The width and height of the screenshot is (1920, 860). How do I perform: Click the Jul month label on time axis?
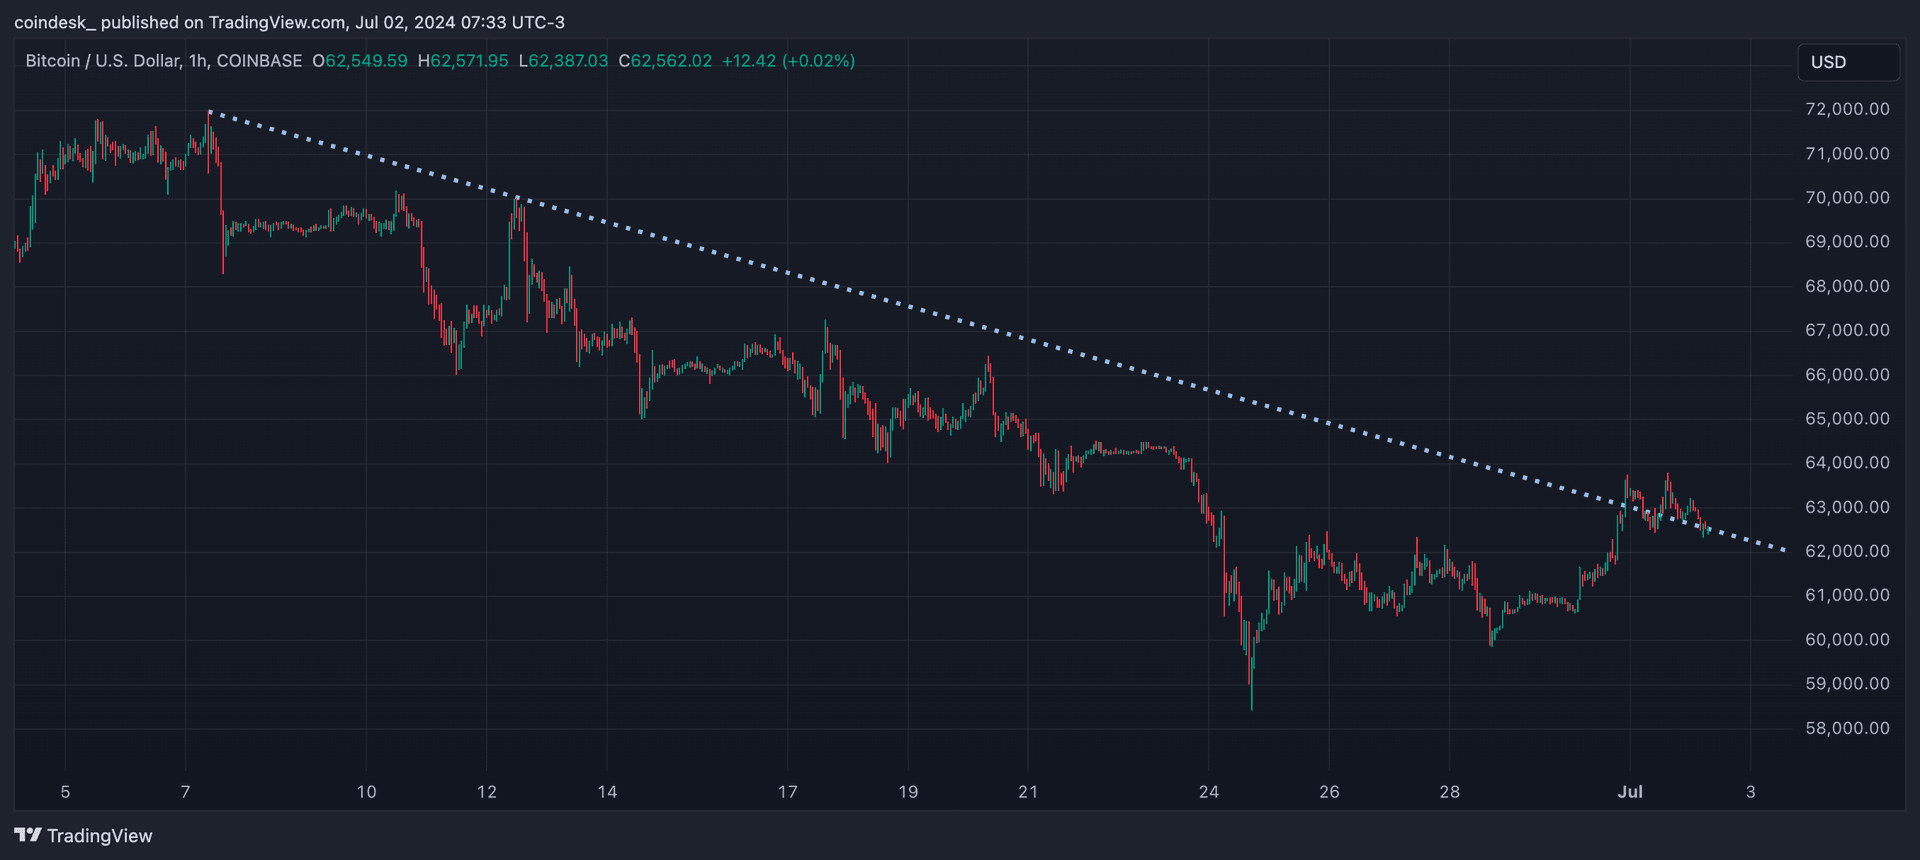pyautogui.click(x=1630, y=792)
